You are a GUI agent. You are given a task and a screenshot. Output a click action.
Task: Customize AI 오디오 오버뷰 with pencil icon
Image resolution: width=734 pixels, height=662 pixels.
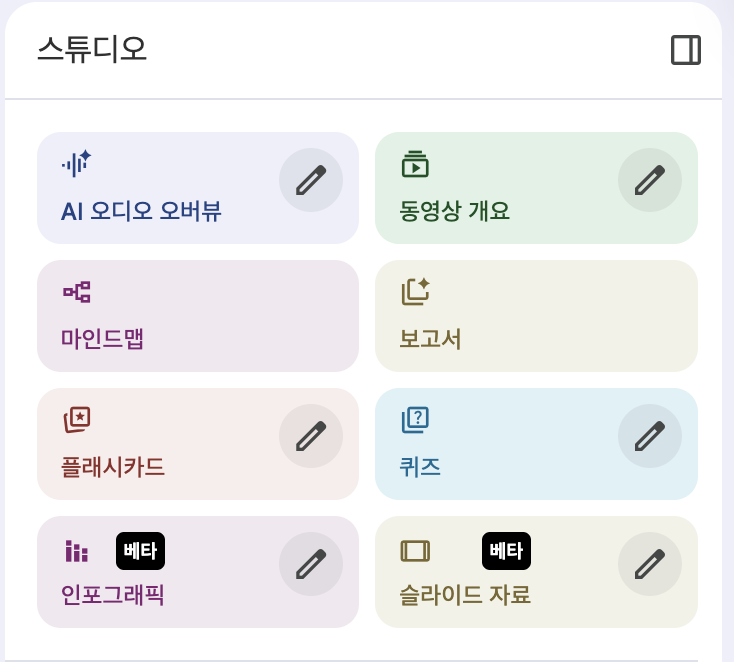pyautogui.click(x=311, y=180)
